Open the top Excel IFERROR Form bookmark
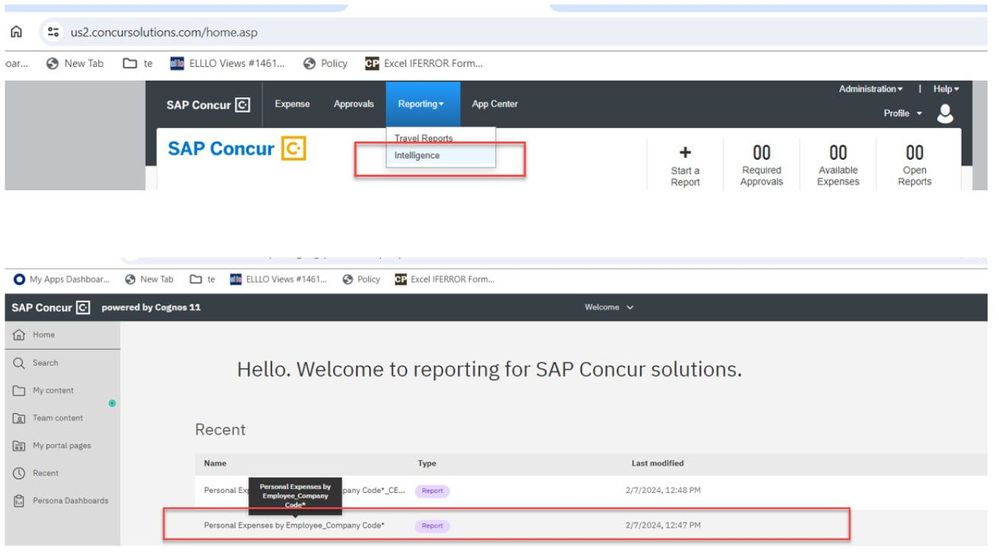The width and height of the screenshot is (999, 556). pyautogui.click(x=424, y=63)
